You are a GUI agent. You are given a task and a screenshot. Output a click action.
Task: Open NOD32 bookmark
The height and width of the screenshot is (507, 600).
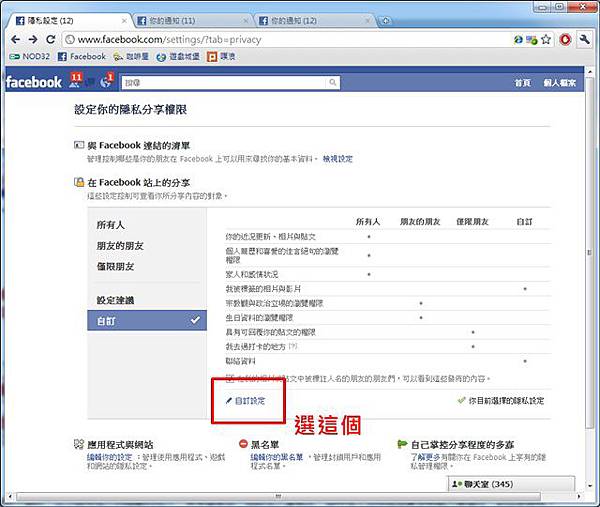pos(30,56)
